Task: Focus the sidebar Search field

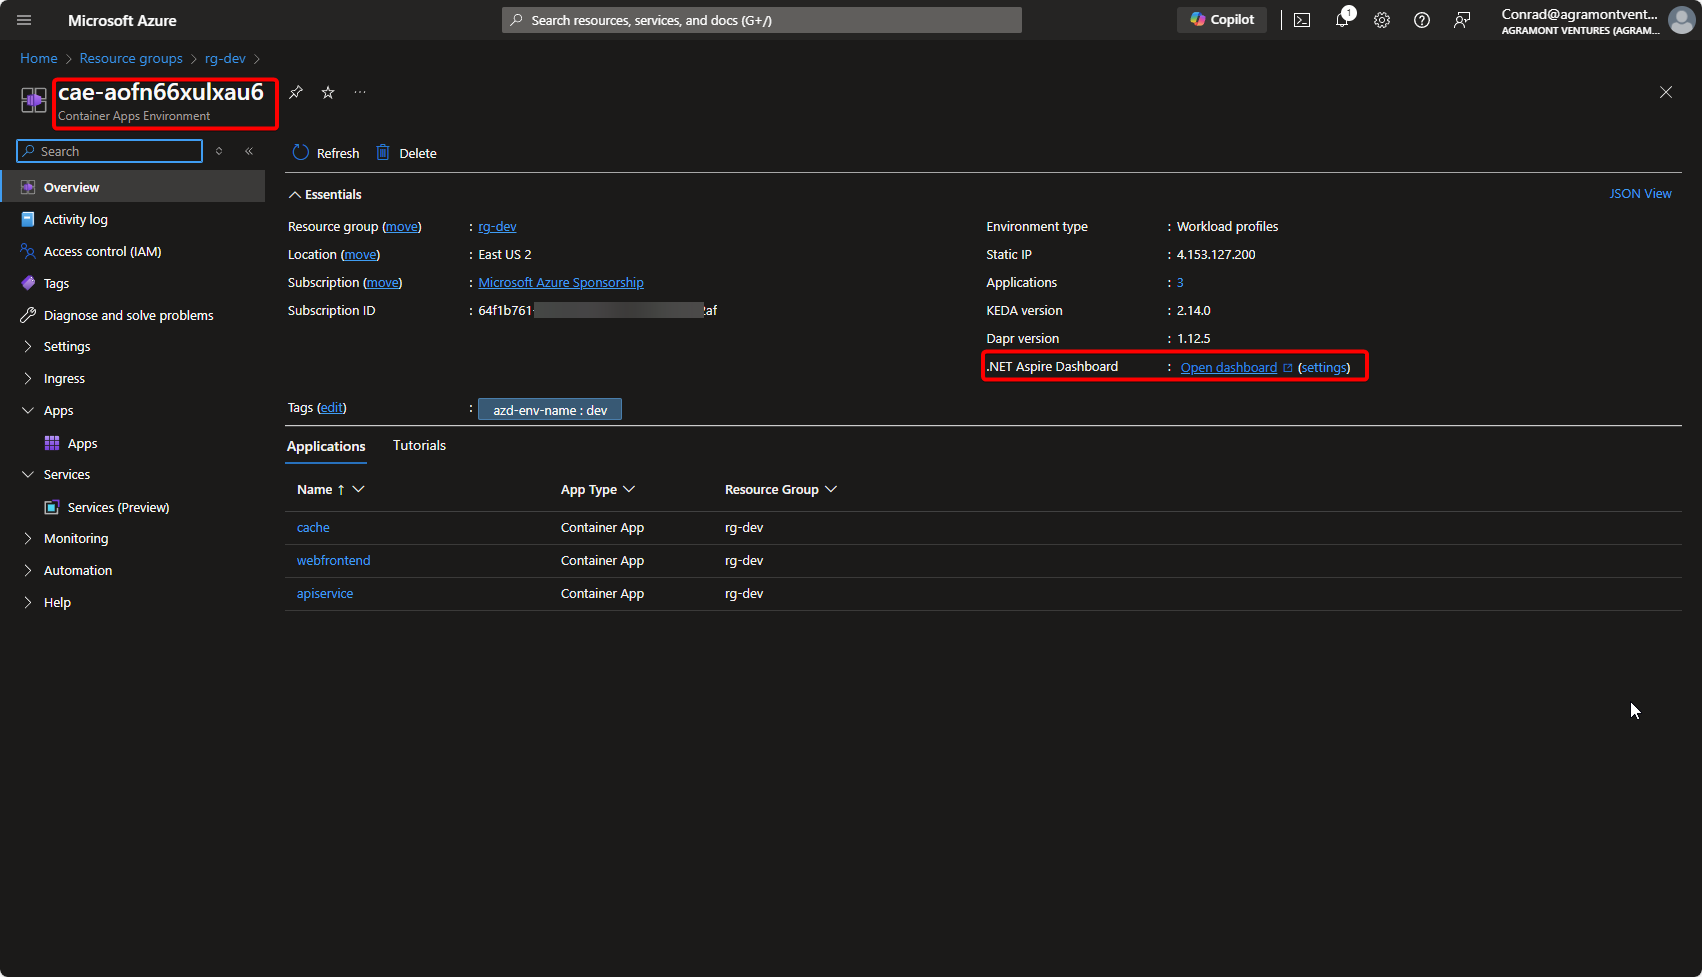Action: click(x=110, y=151)
